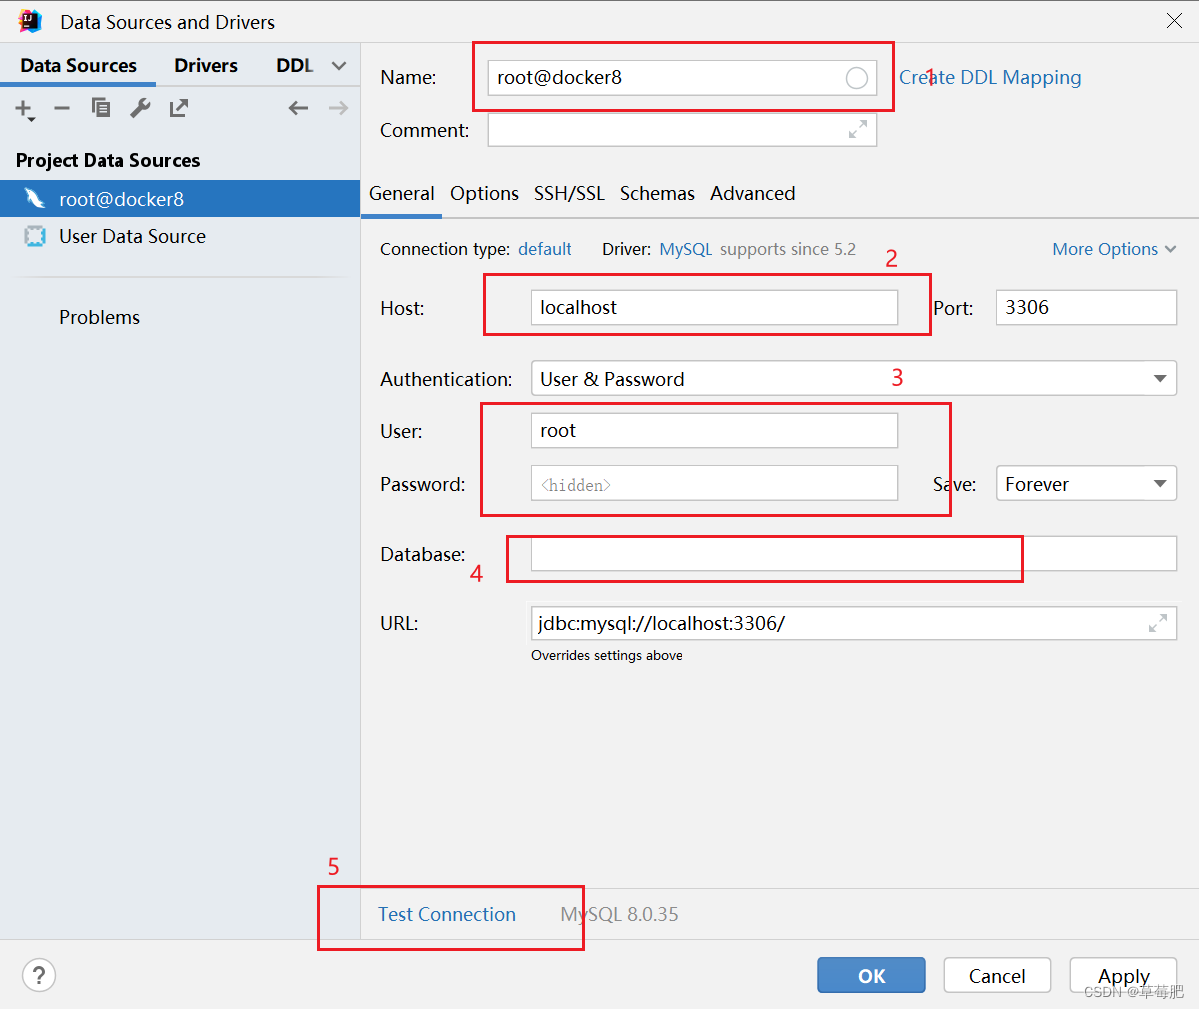Open the Problems section
Image resolution: width=1199 pixels, height=1009 pixels.
(99, 317)
